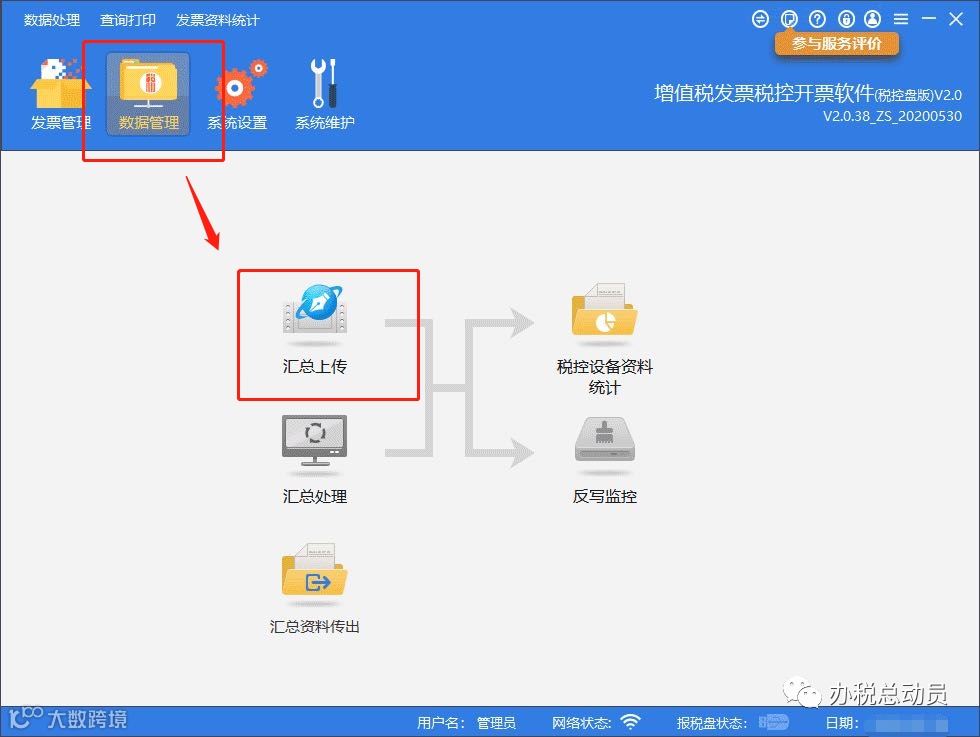The width and height of the screenshot is (980, 737).
Task: Open 税控设备资料统计 folder icon
Action: (x=604, y=311)
